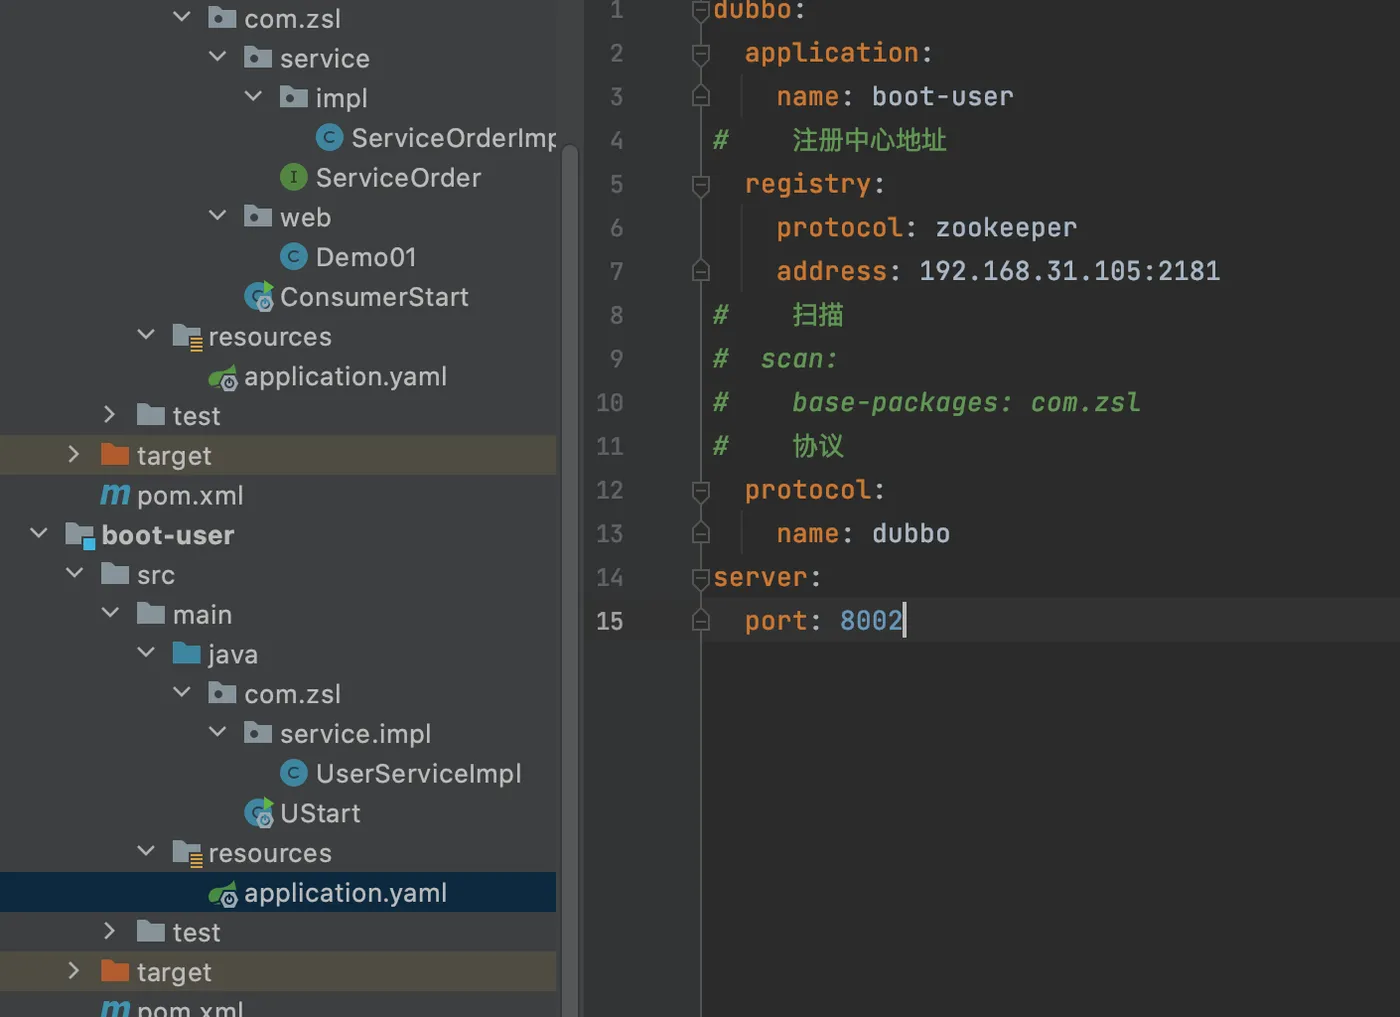
Task: Click the boot-user name value
Action: point(942,97)
